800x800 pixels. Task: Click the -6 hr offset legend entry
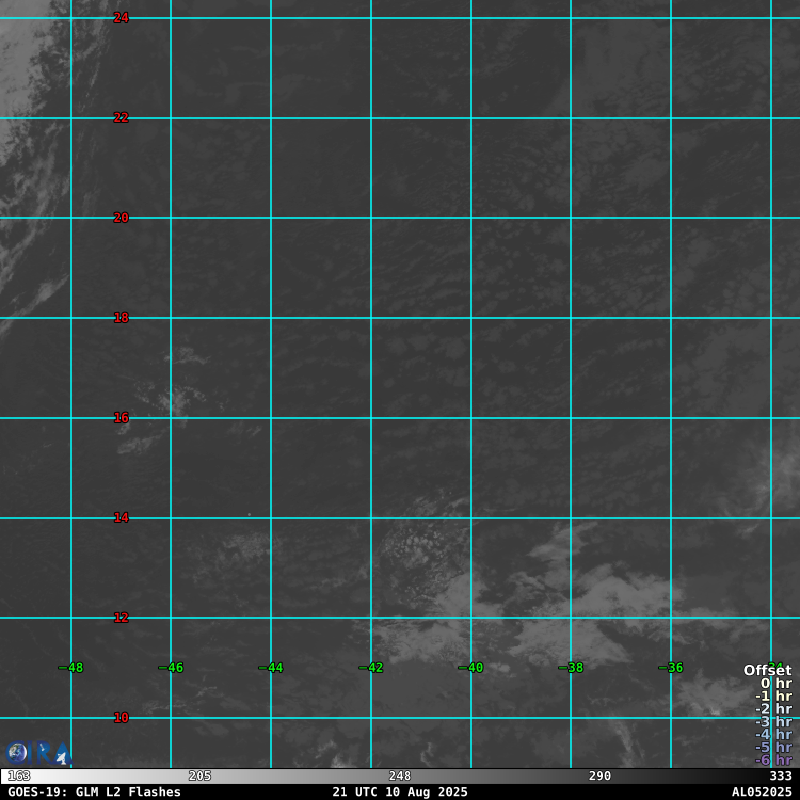(x=773, y=760)
